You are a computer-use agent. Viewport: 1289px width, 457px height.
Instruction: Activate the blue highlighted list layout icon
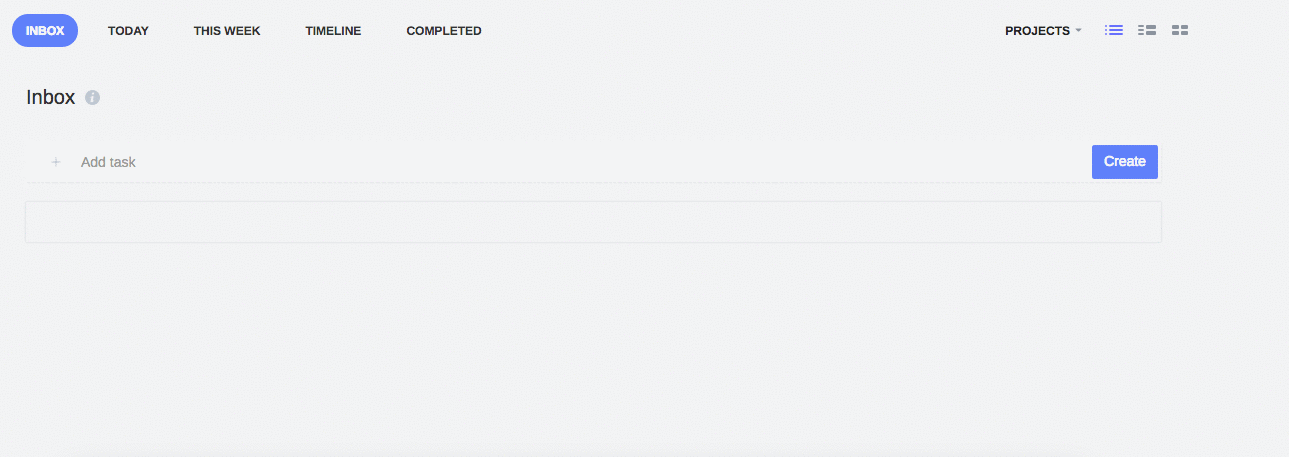[1114, 31]
